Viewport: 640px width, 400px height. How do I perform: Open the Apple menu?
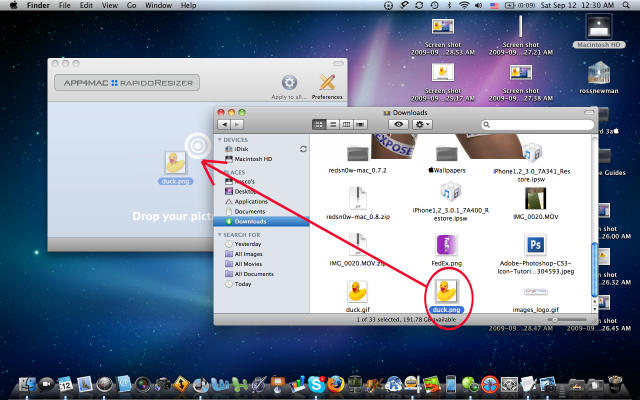coord(13,5)
